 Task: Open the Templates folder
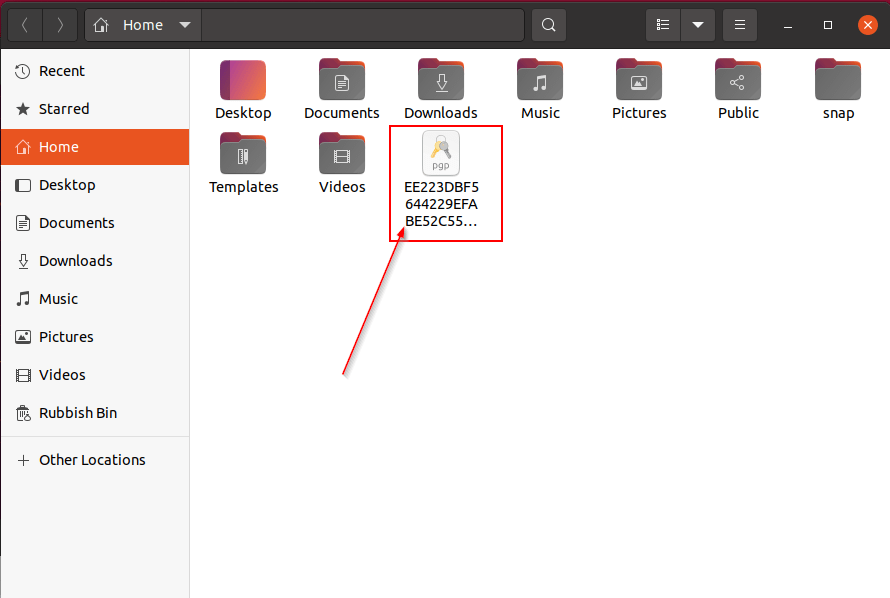(x=243, y=154)
